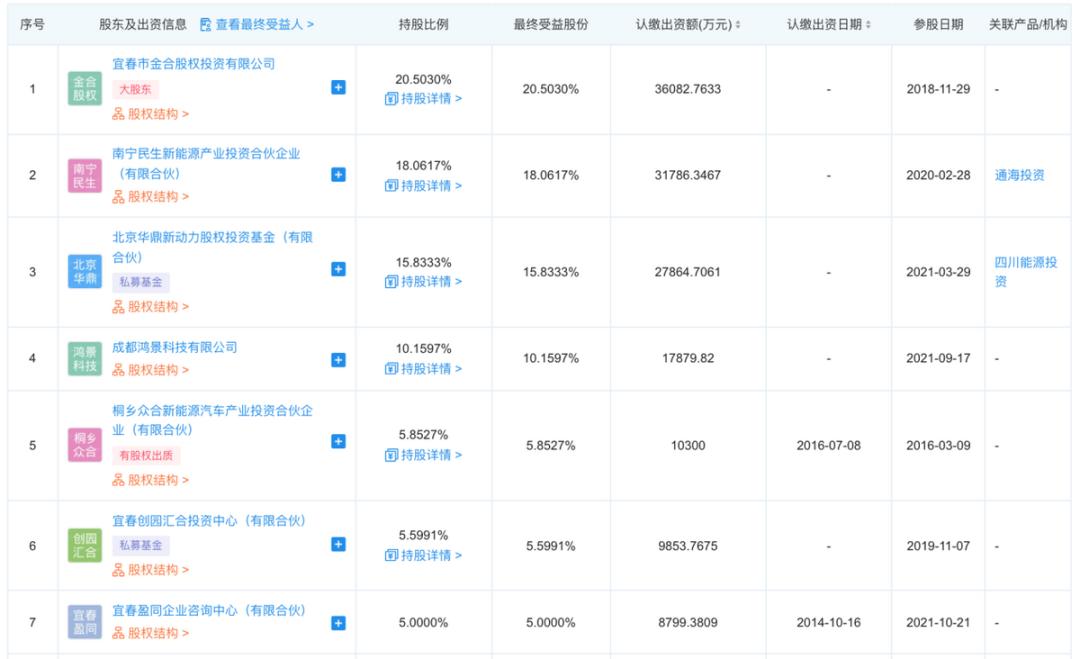Click the 南宁民生 company logo
Image resolution: width=1080 pixels, height=659 pixels.
click(x=85, y=176)
